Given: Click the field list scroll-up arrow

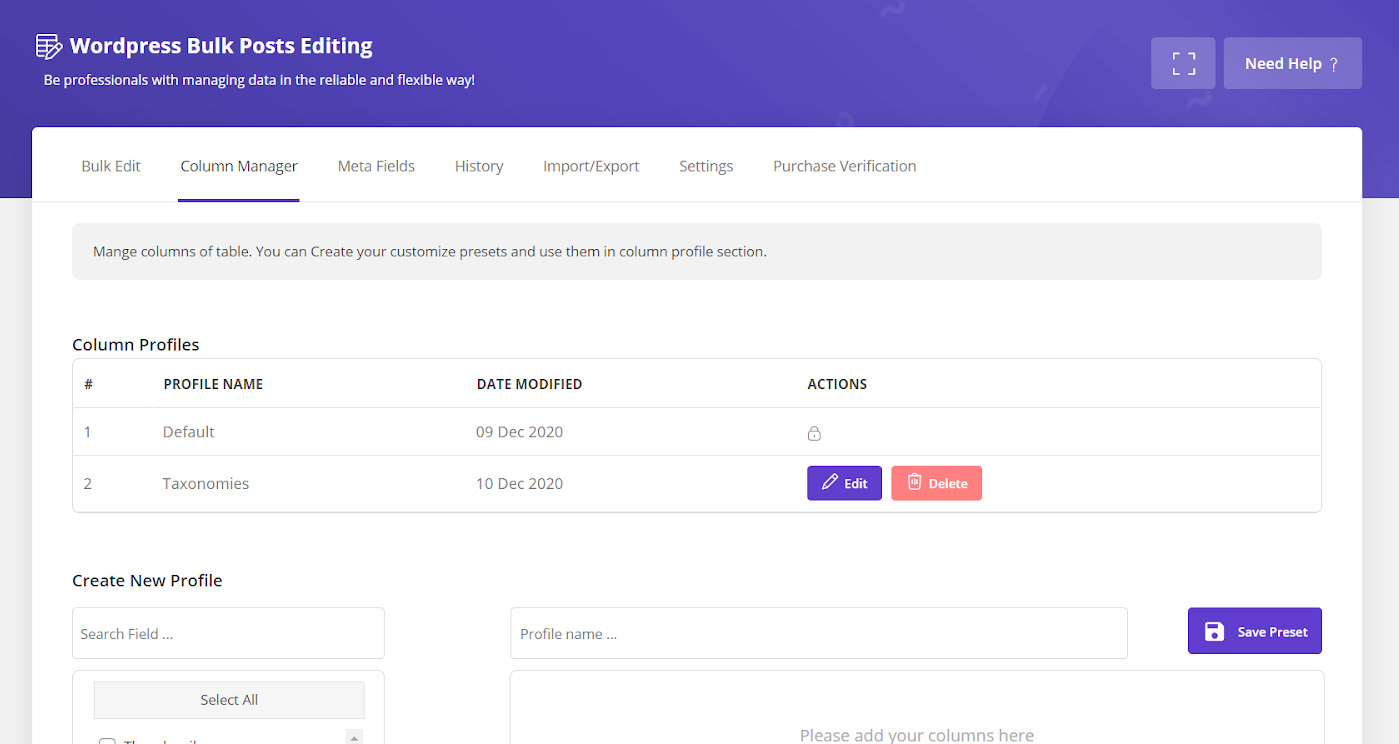Looking at the screenshot, I should click(354, 738).
